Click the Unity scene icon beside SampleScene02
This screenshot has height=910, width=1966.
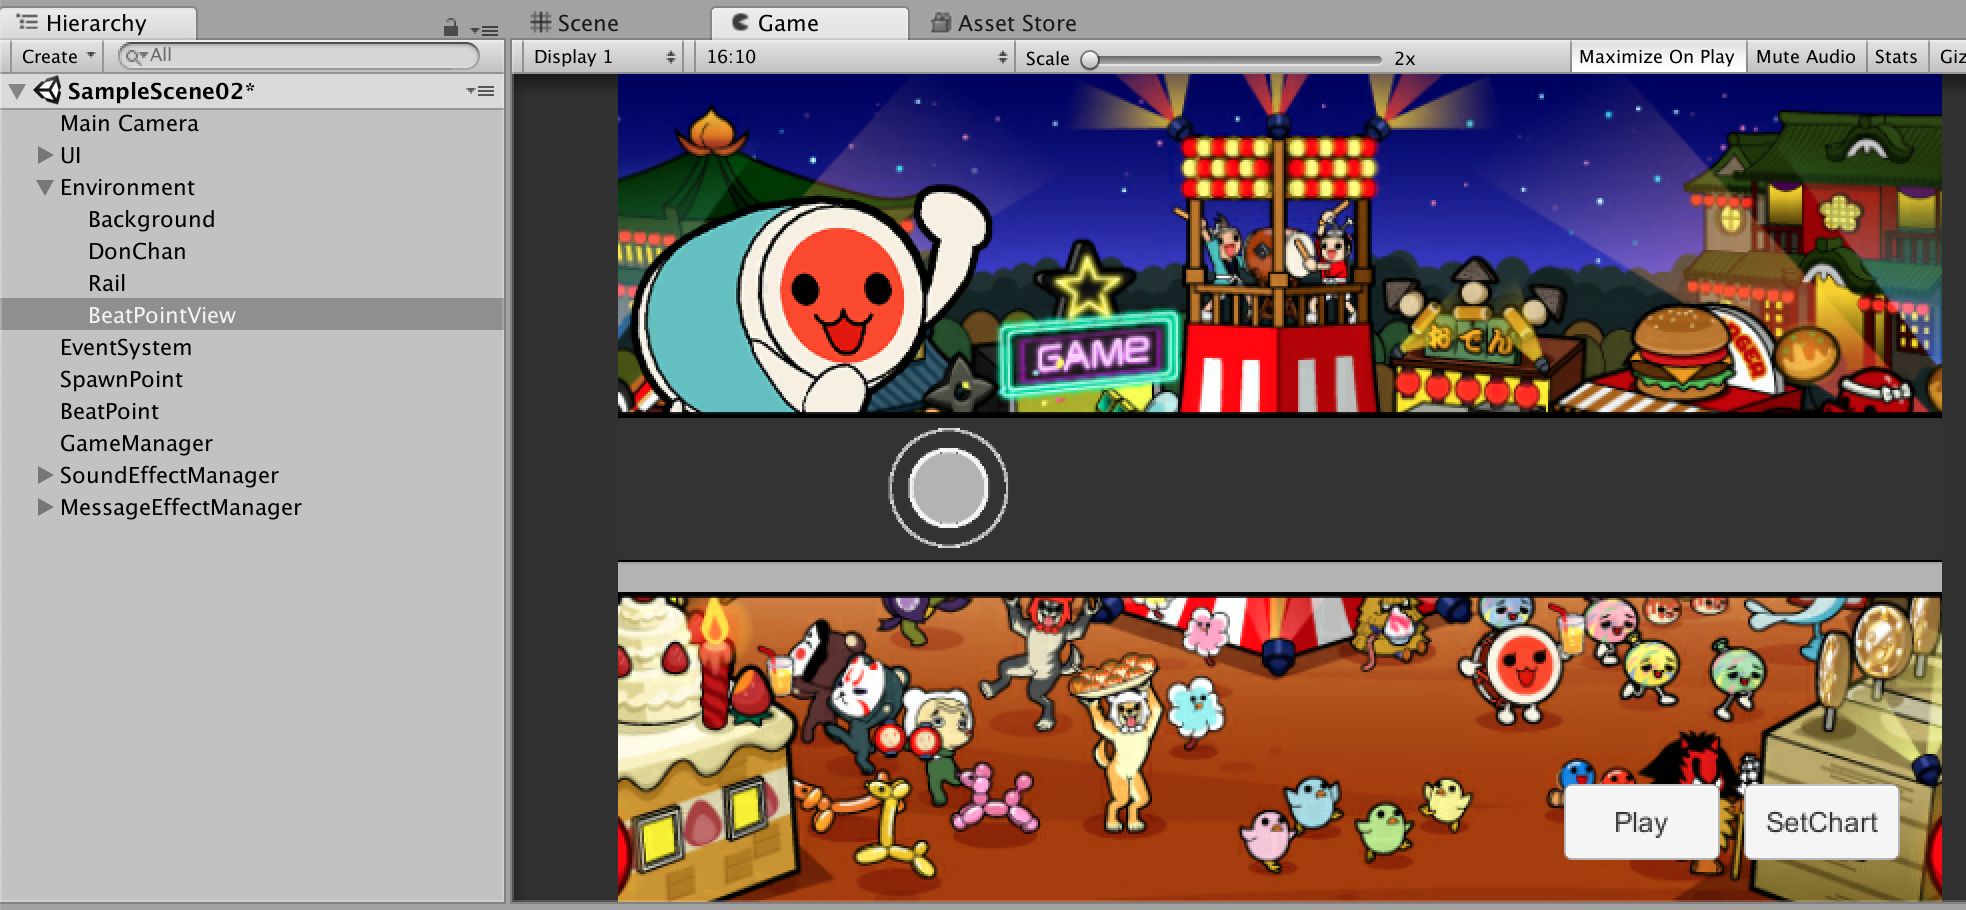tap(47, 91)
